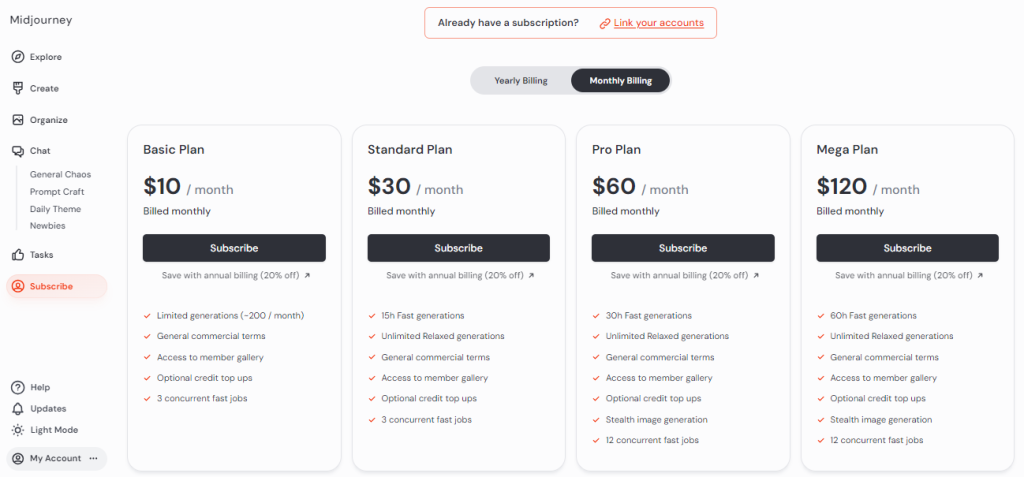Subscribe to the Pro Plan
This screenshot has height=477, width=1024.
pos(683,248)
